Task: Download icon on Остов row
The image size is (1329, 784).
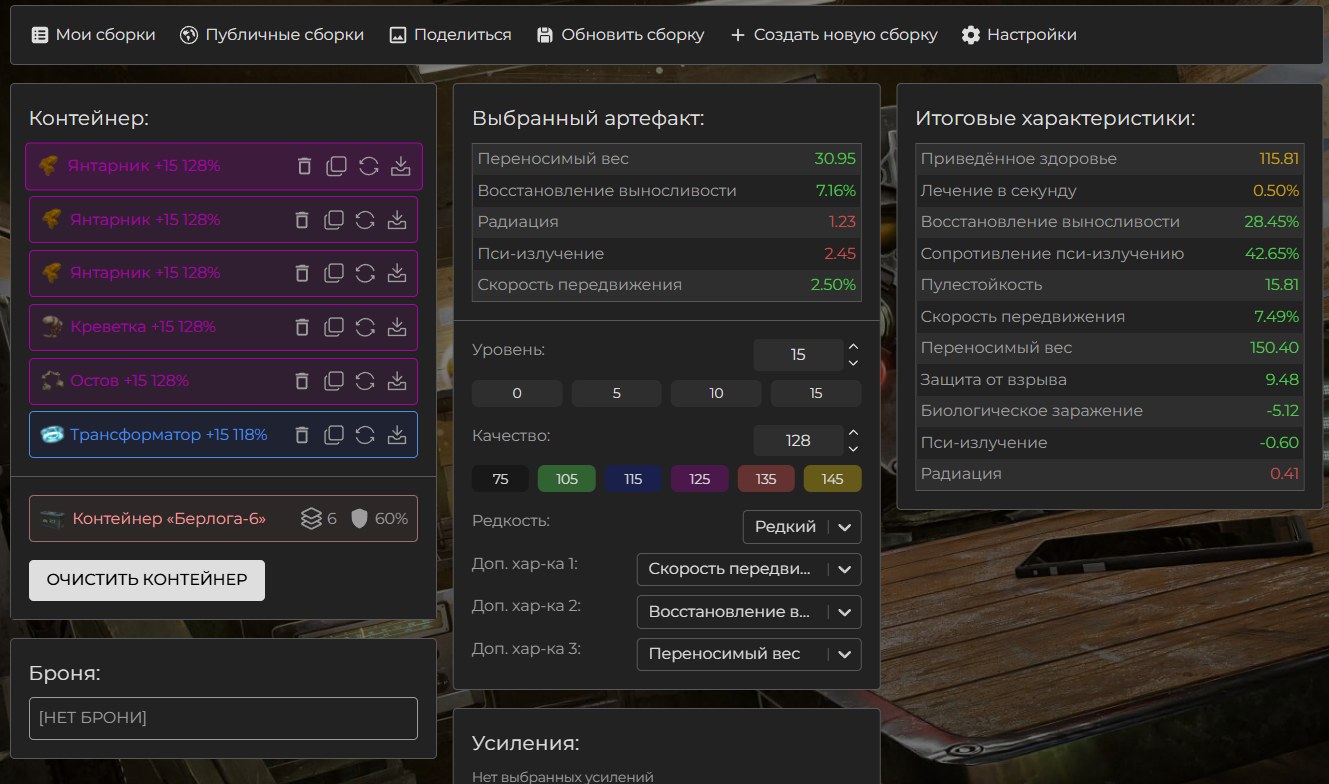Action: pos(397,380)
